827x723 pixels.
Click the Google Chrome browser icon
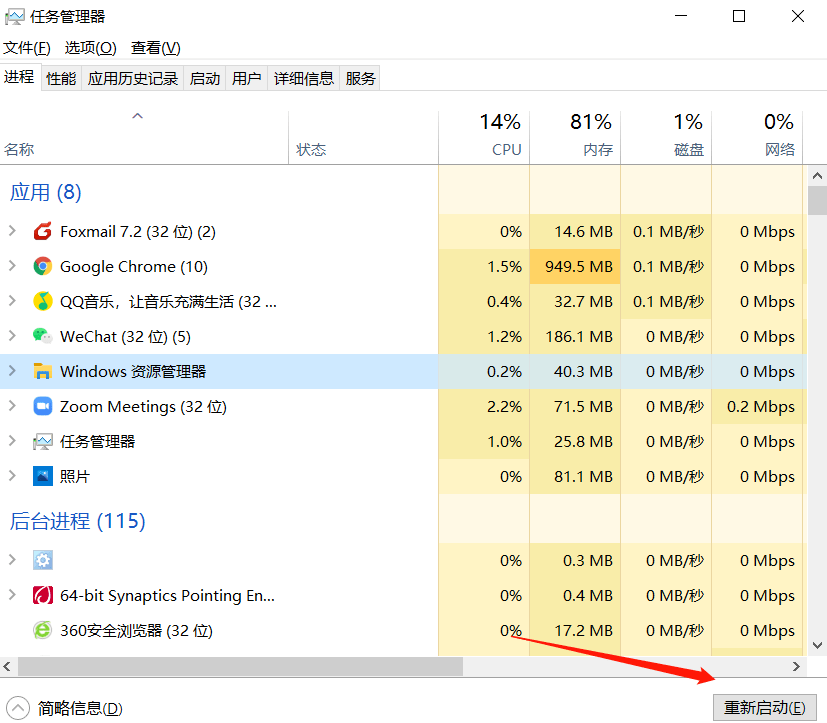point(42,266)
